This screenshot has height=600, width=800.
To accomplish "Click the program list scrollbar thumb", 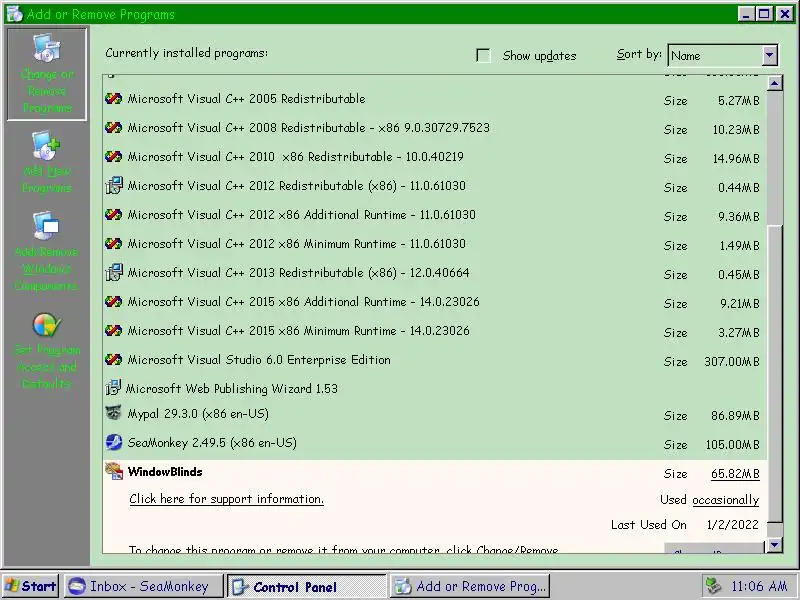I will pyautogui.click(x=774, y=374).
